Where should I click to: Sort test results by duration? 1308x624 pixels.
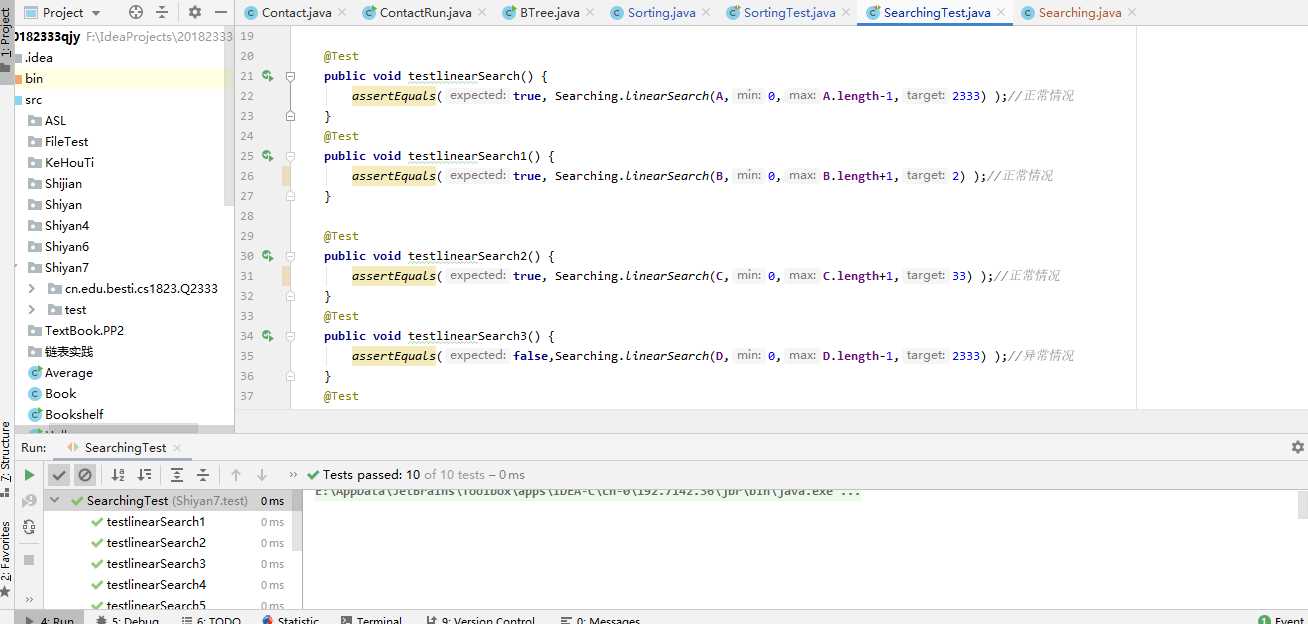click(145, 475)
